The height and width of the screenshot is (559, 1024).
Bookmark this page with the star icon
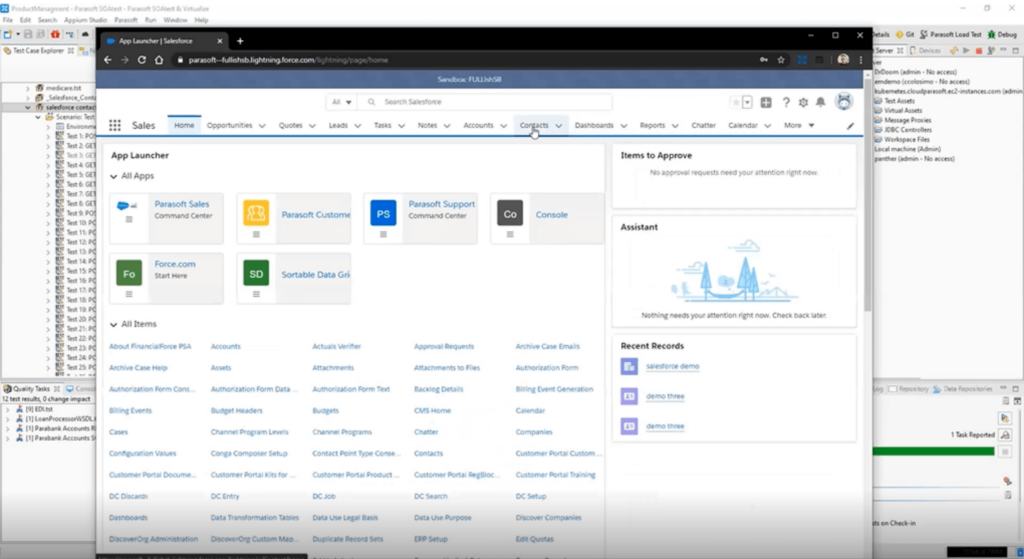tap(781, 59)
